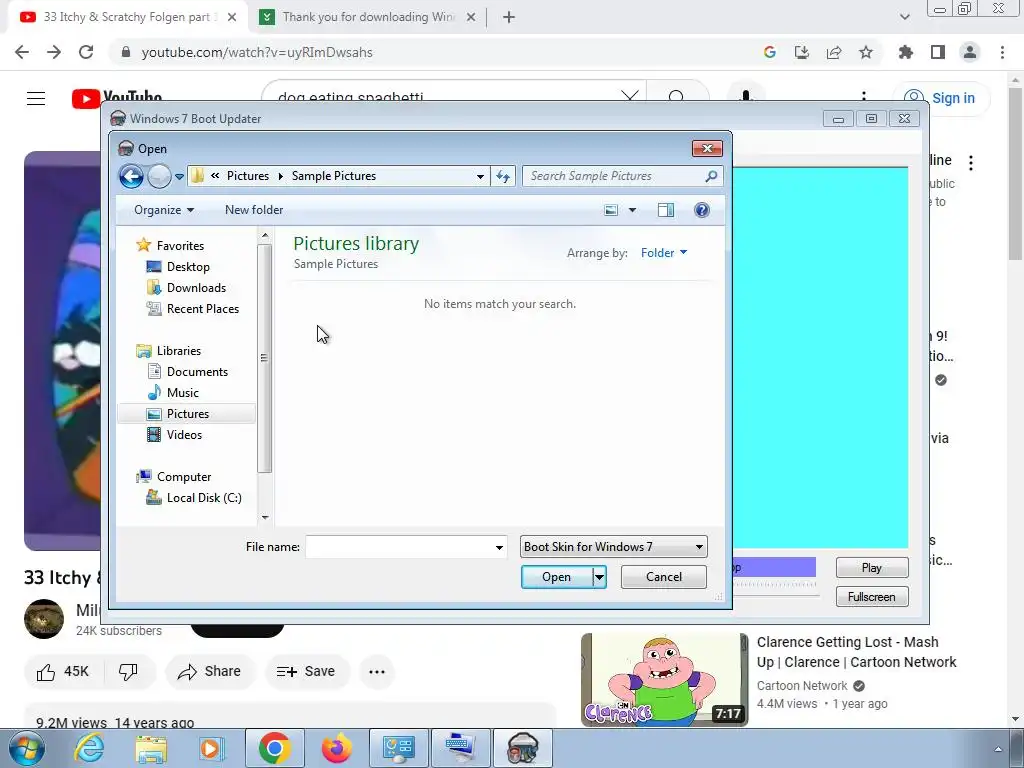Viewport: 1024px width, 768px height.
Task: Launch Firefox from the taskbar
Action: pos(337,748)
